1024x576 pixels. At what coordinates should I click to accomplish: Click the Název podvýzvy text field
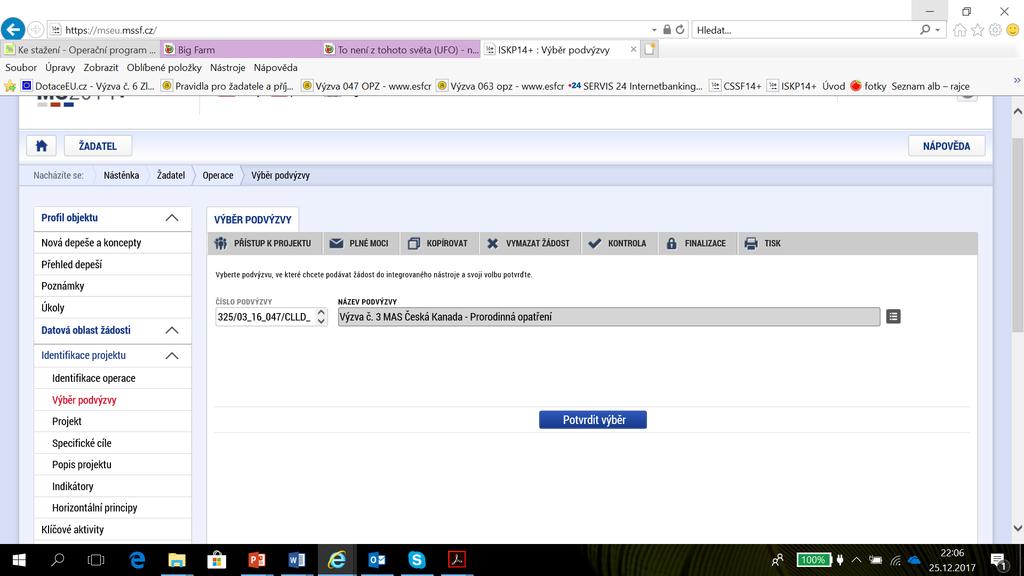(609, 317)
